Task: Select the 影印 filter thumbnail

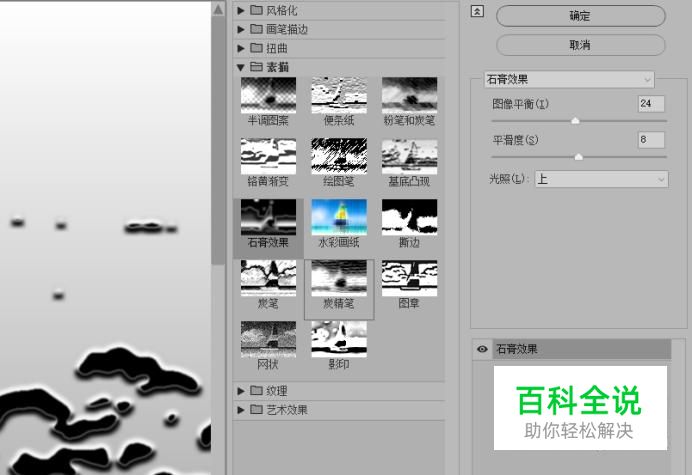Action: [339, 339]
